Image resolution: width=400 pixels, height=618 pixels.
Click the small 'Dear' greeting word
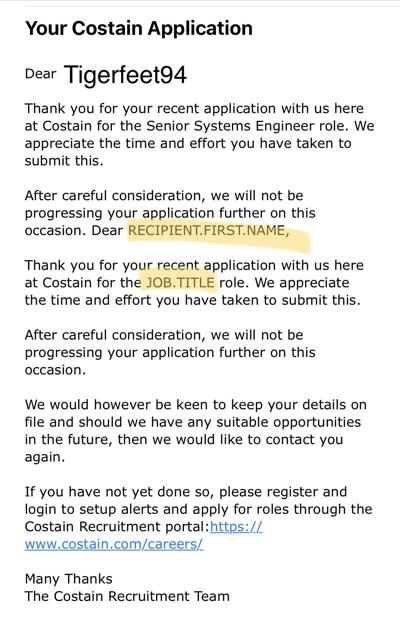point(41,74)
